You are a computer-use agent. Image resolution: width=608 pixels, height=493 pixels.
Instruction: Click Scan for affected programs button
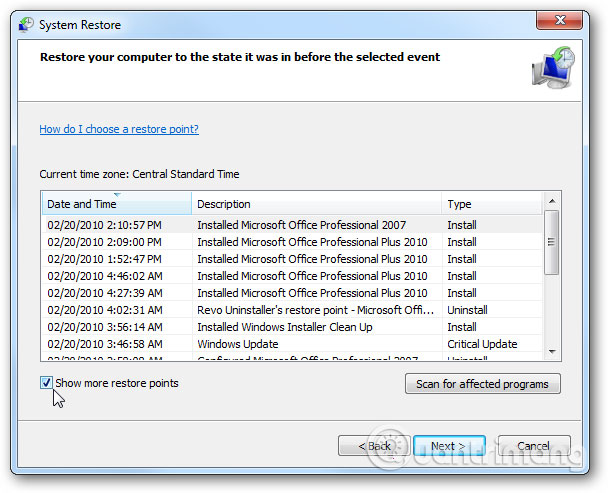[x=483, y=384]
